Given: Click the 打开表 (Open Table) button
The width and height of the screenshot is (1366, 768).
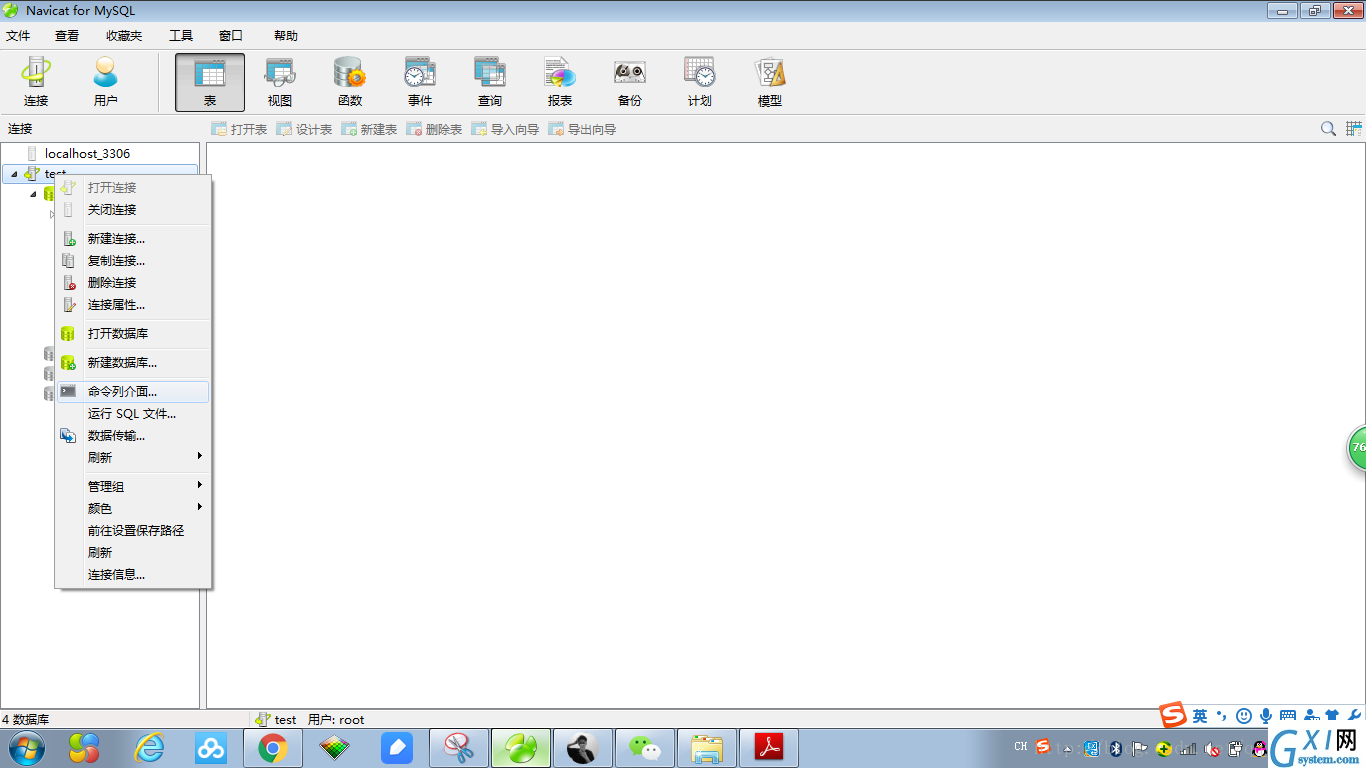Looking at the screenshot, I should point(239,129).
